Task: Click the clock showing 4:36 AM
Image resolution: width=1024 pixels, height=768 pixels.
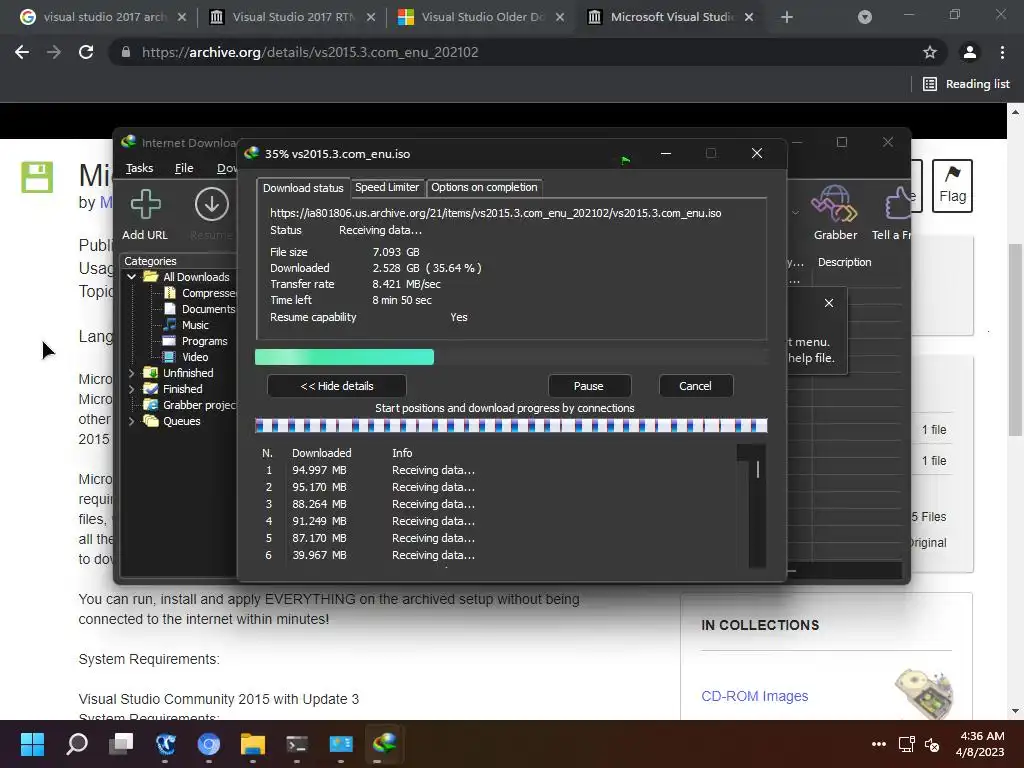Action: click(x=982, y=736)
